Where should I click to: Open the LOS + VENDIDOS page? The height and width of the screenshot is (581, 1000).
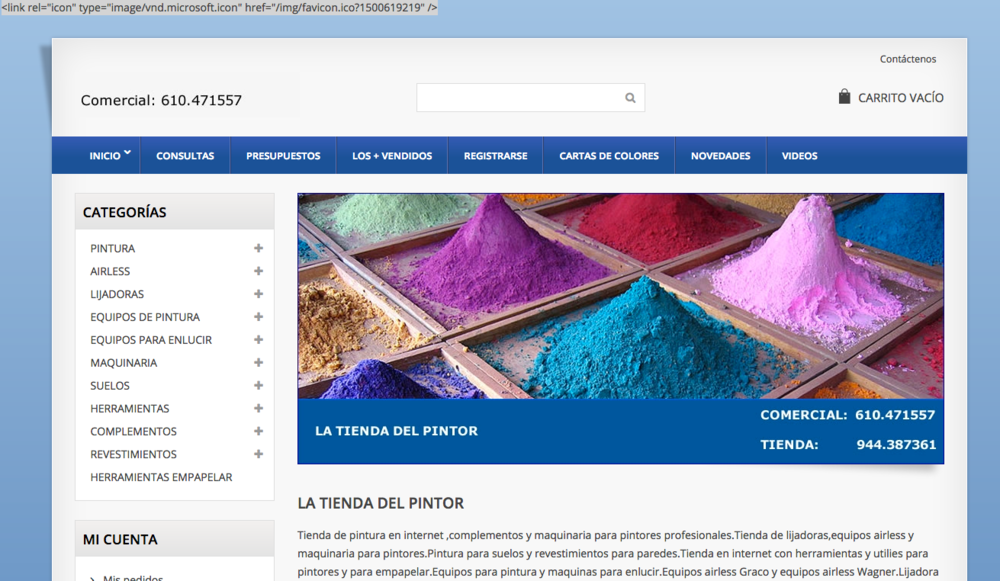[x=391, y=155]
